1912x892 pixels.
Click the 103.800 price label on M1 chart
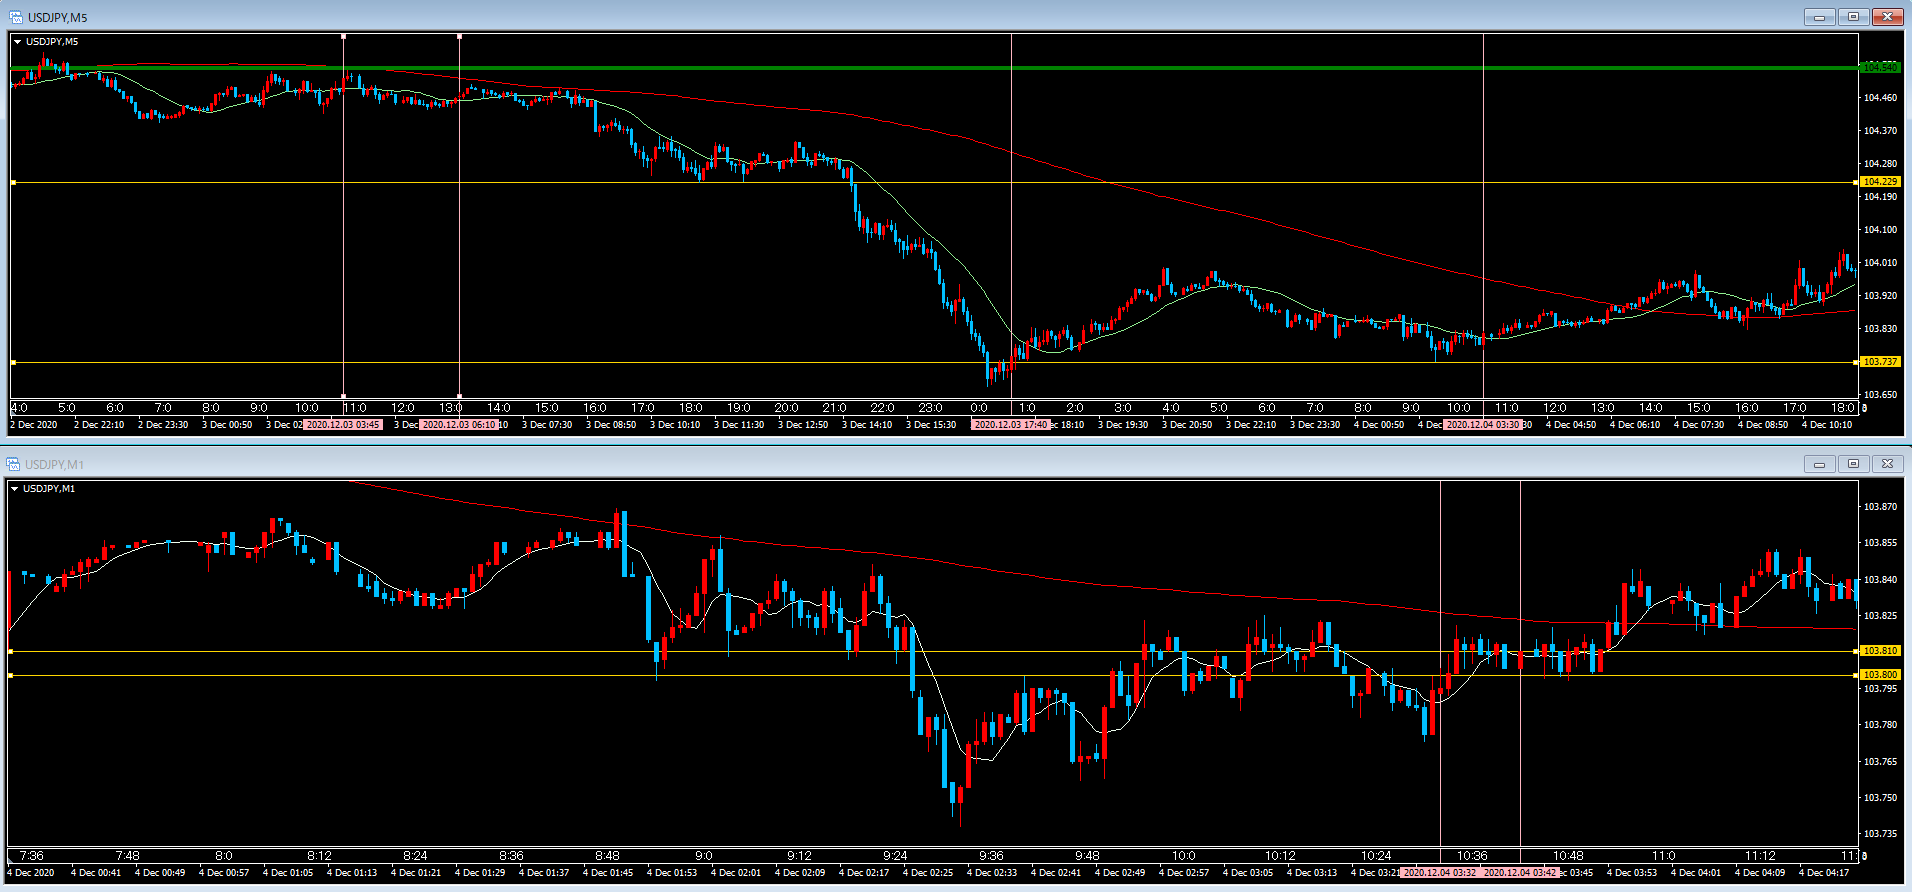point(1880,675)
